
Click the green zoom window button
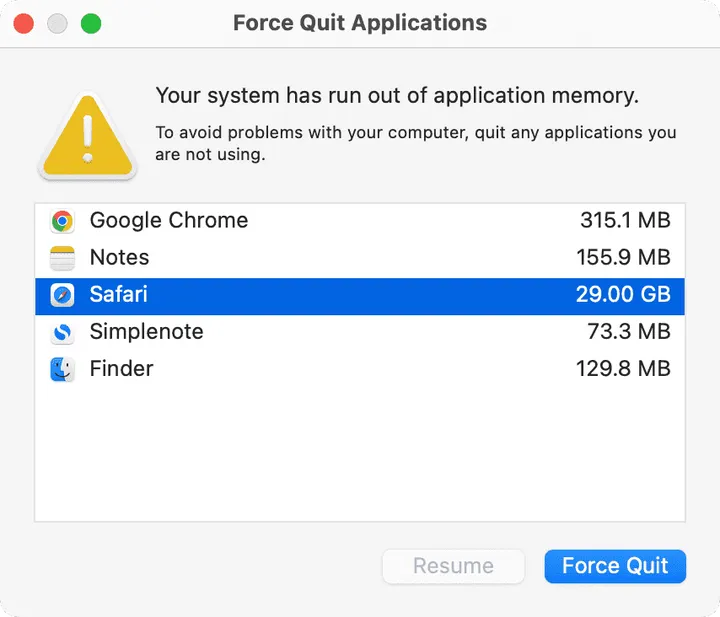[91, 23]
